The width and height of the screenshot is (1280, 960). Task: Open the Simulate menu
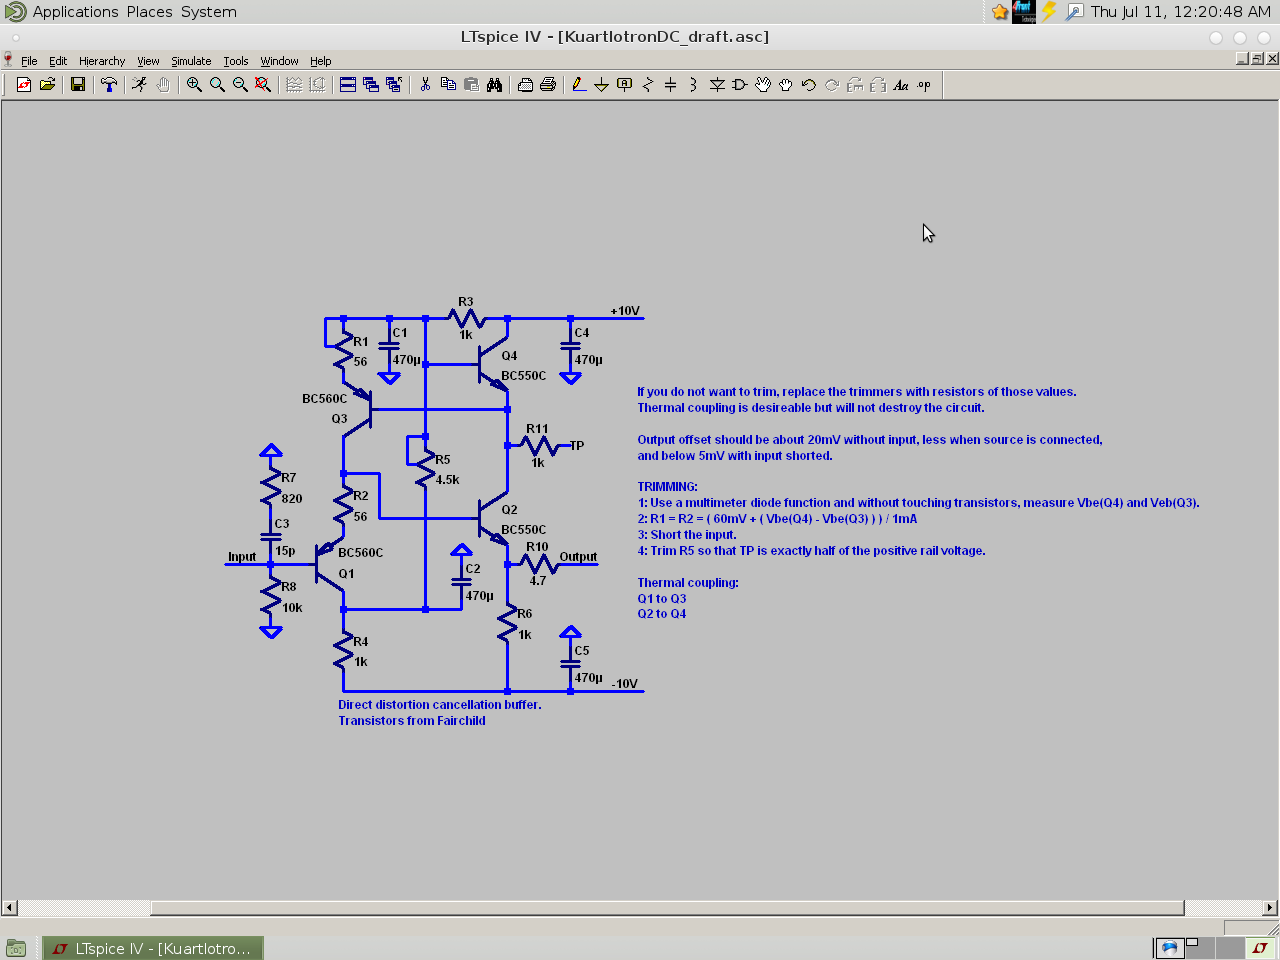191,61
